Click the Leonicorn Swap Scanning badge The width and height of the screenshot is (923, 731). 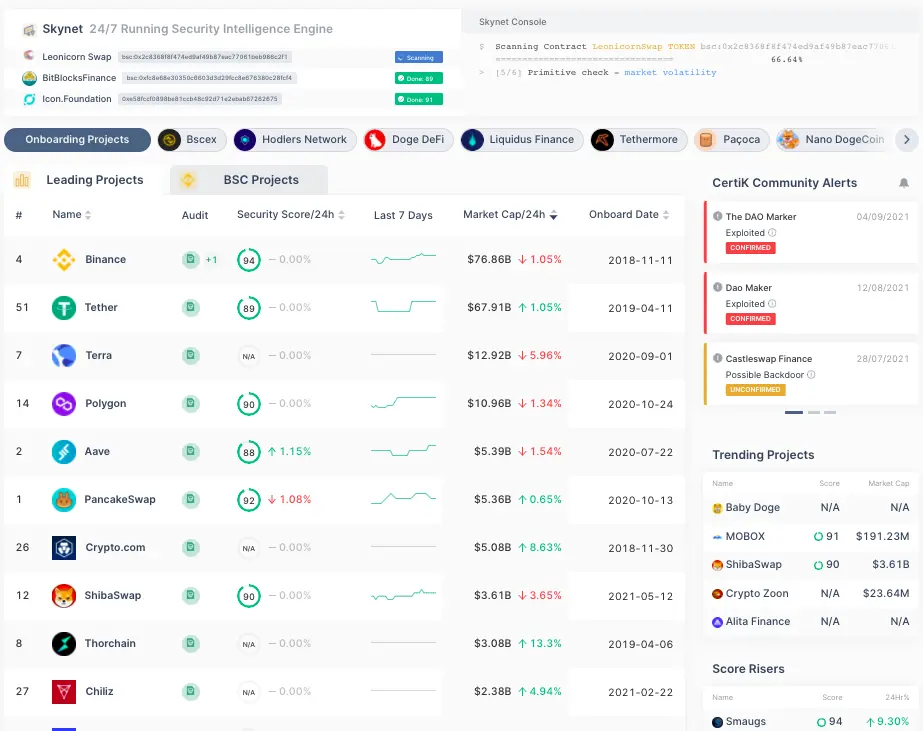point(419,58)
